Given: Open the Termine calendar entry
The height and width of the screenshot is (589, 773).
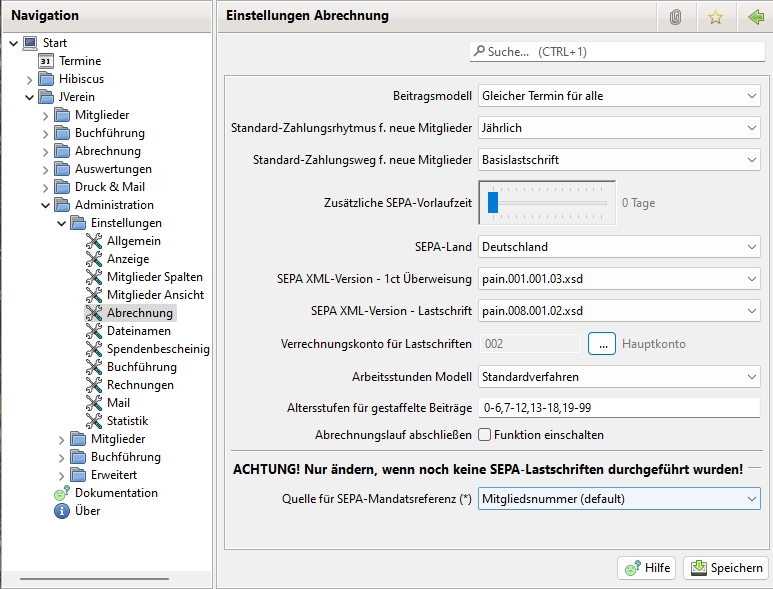Looking at the screenshot, I should (79, 61).
